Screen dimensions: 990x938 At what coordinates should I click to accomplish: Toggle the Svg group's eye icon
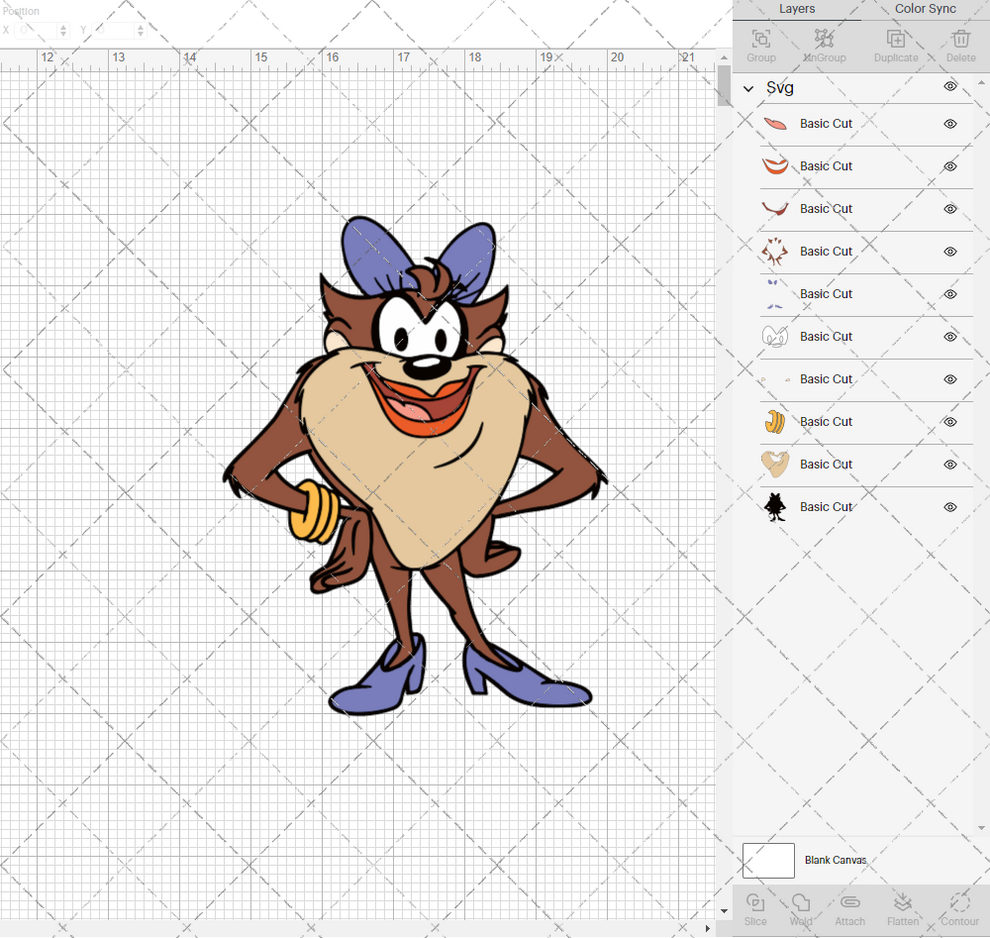coord(950,87)
